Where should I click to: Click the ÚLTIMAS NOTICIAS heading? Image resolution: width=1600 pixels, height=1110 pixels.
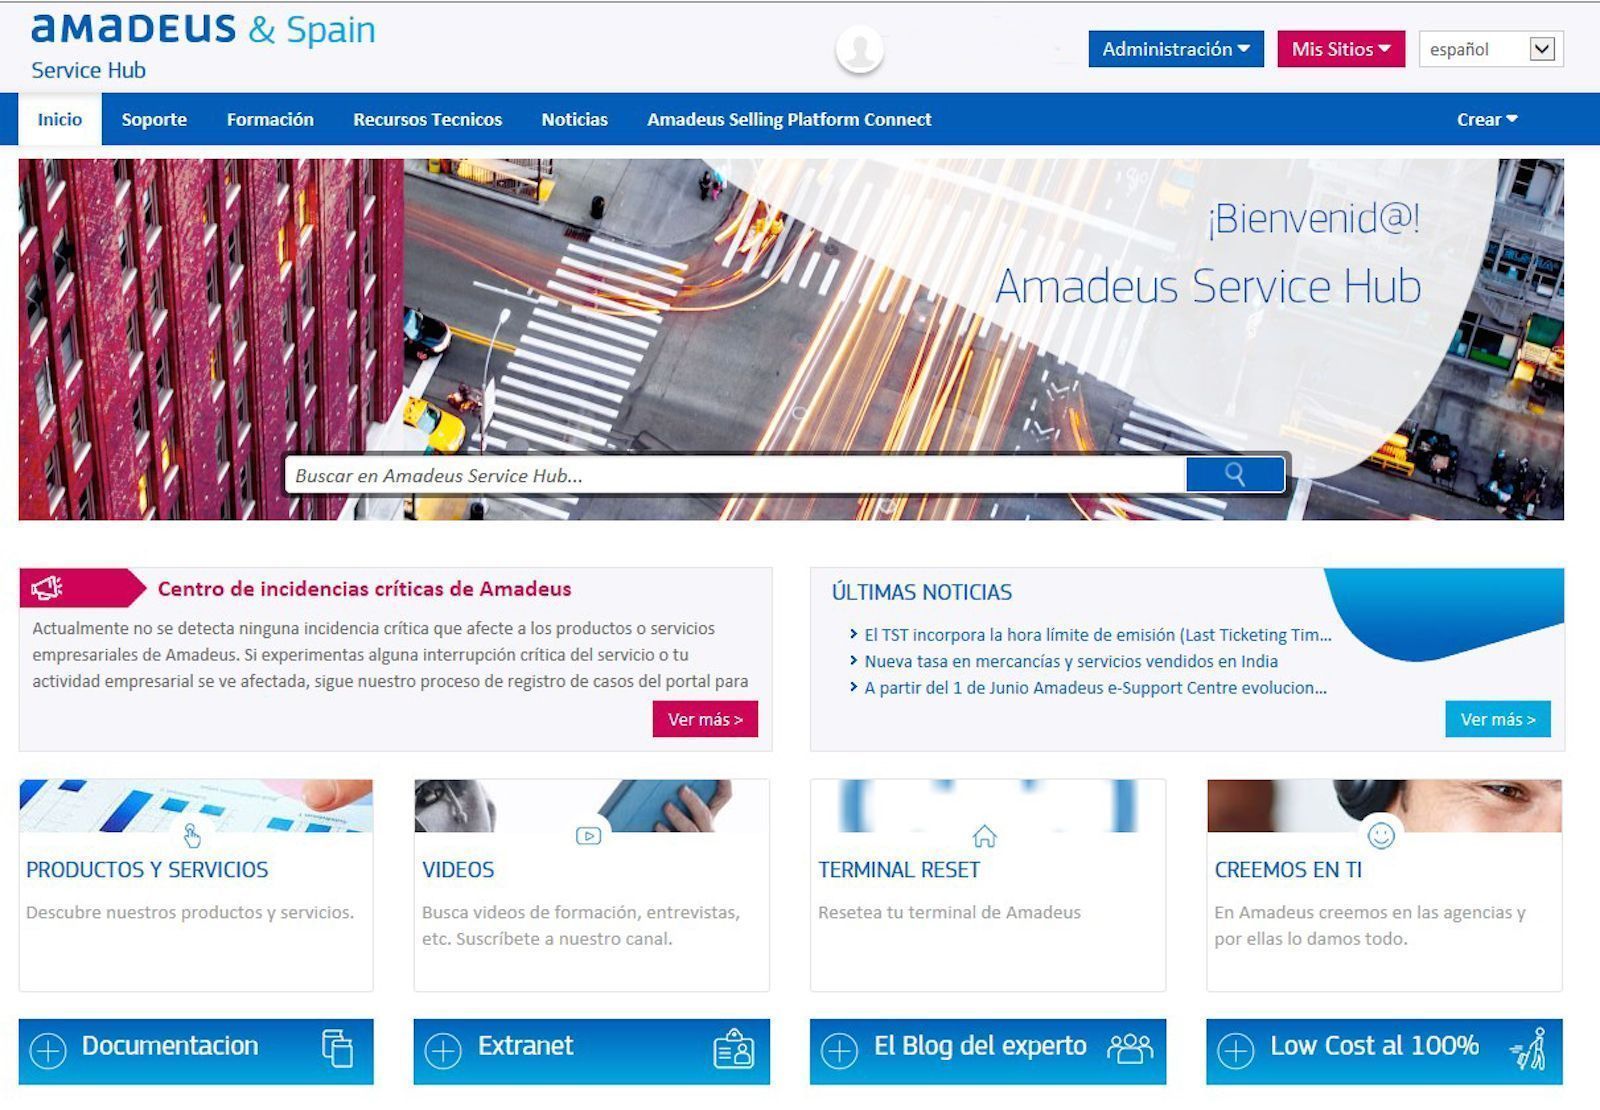tap(922, 592)
